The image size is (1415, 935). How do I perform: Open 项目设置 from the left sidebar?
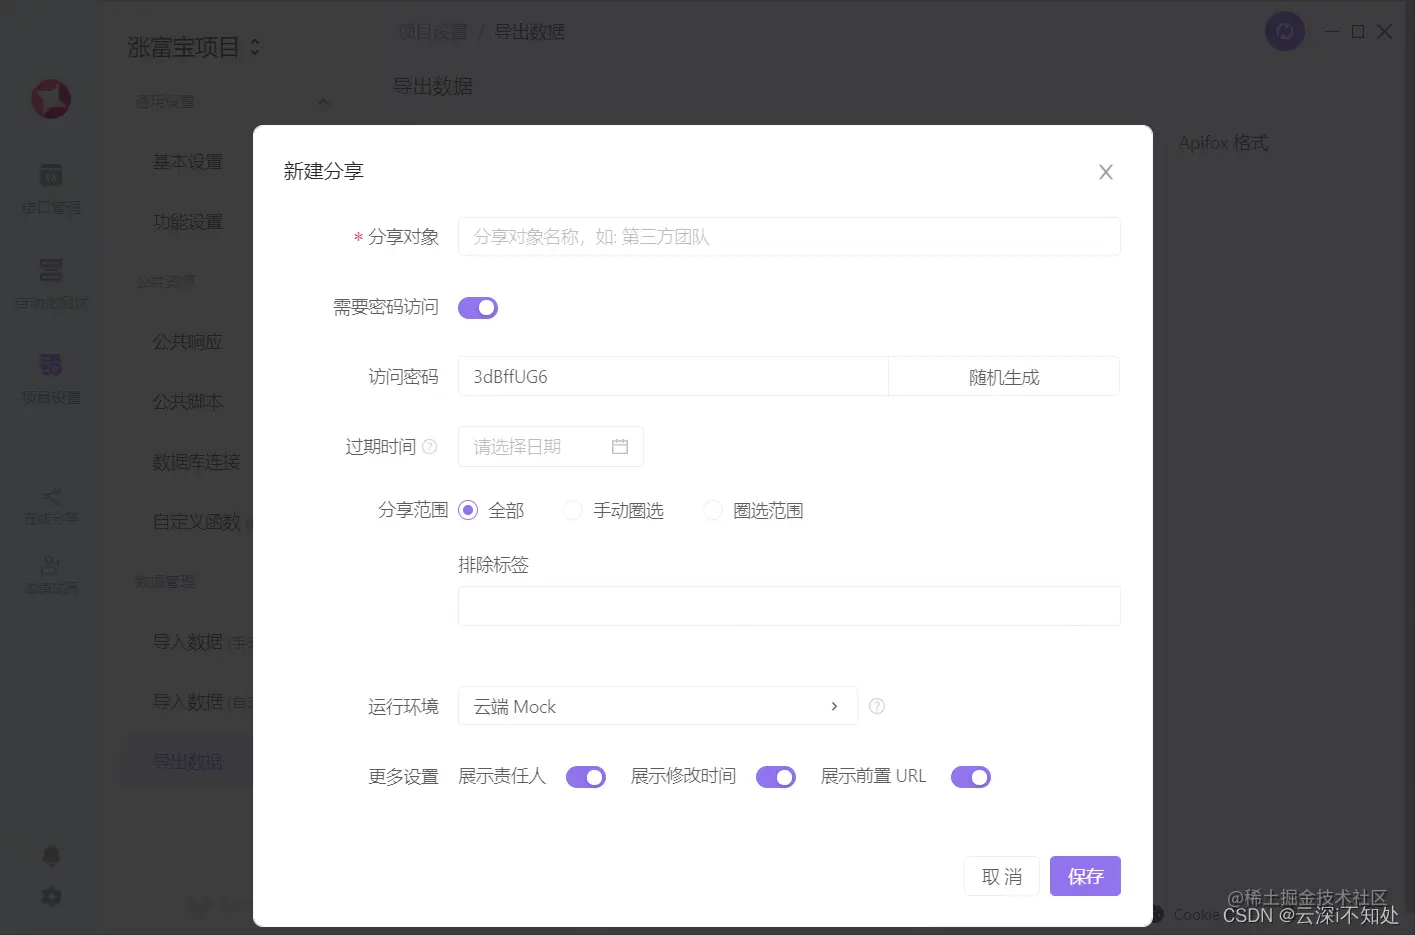tap(50, 378)
